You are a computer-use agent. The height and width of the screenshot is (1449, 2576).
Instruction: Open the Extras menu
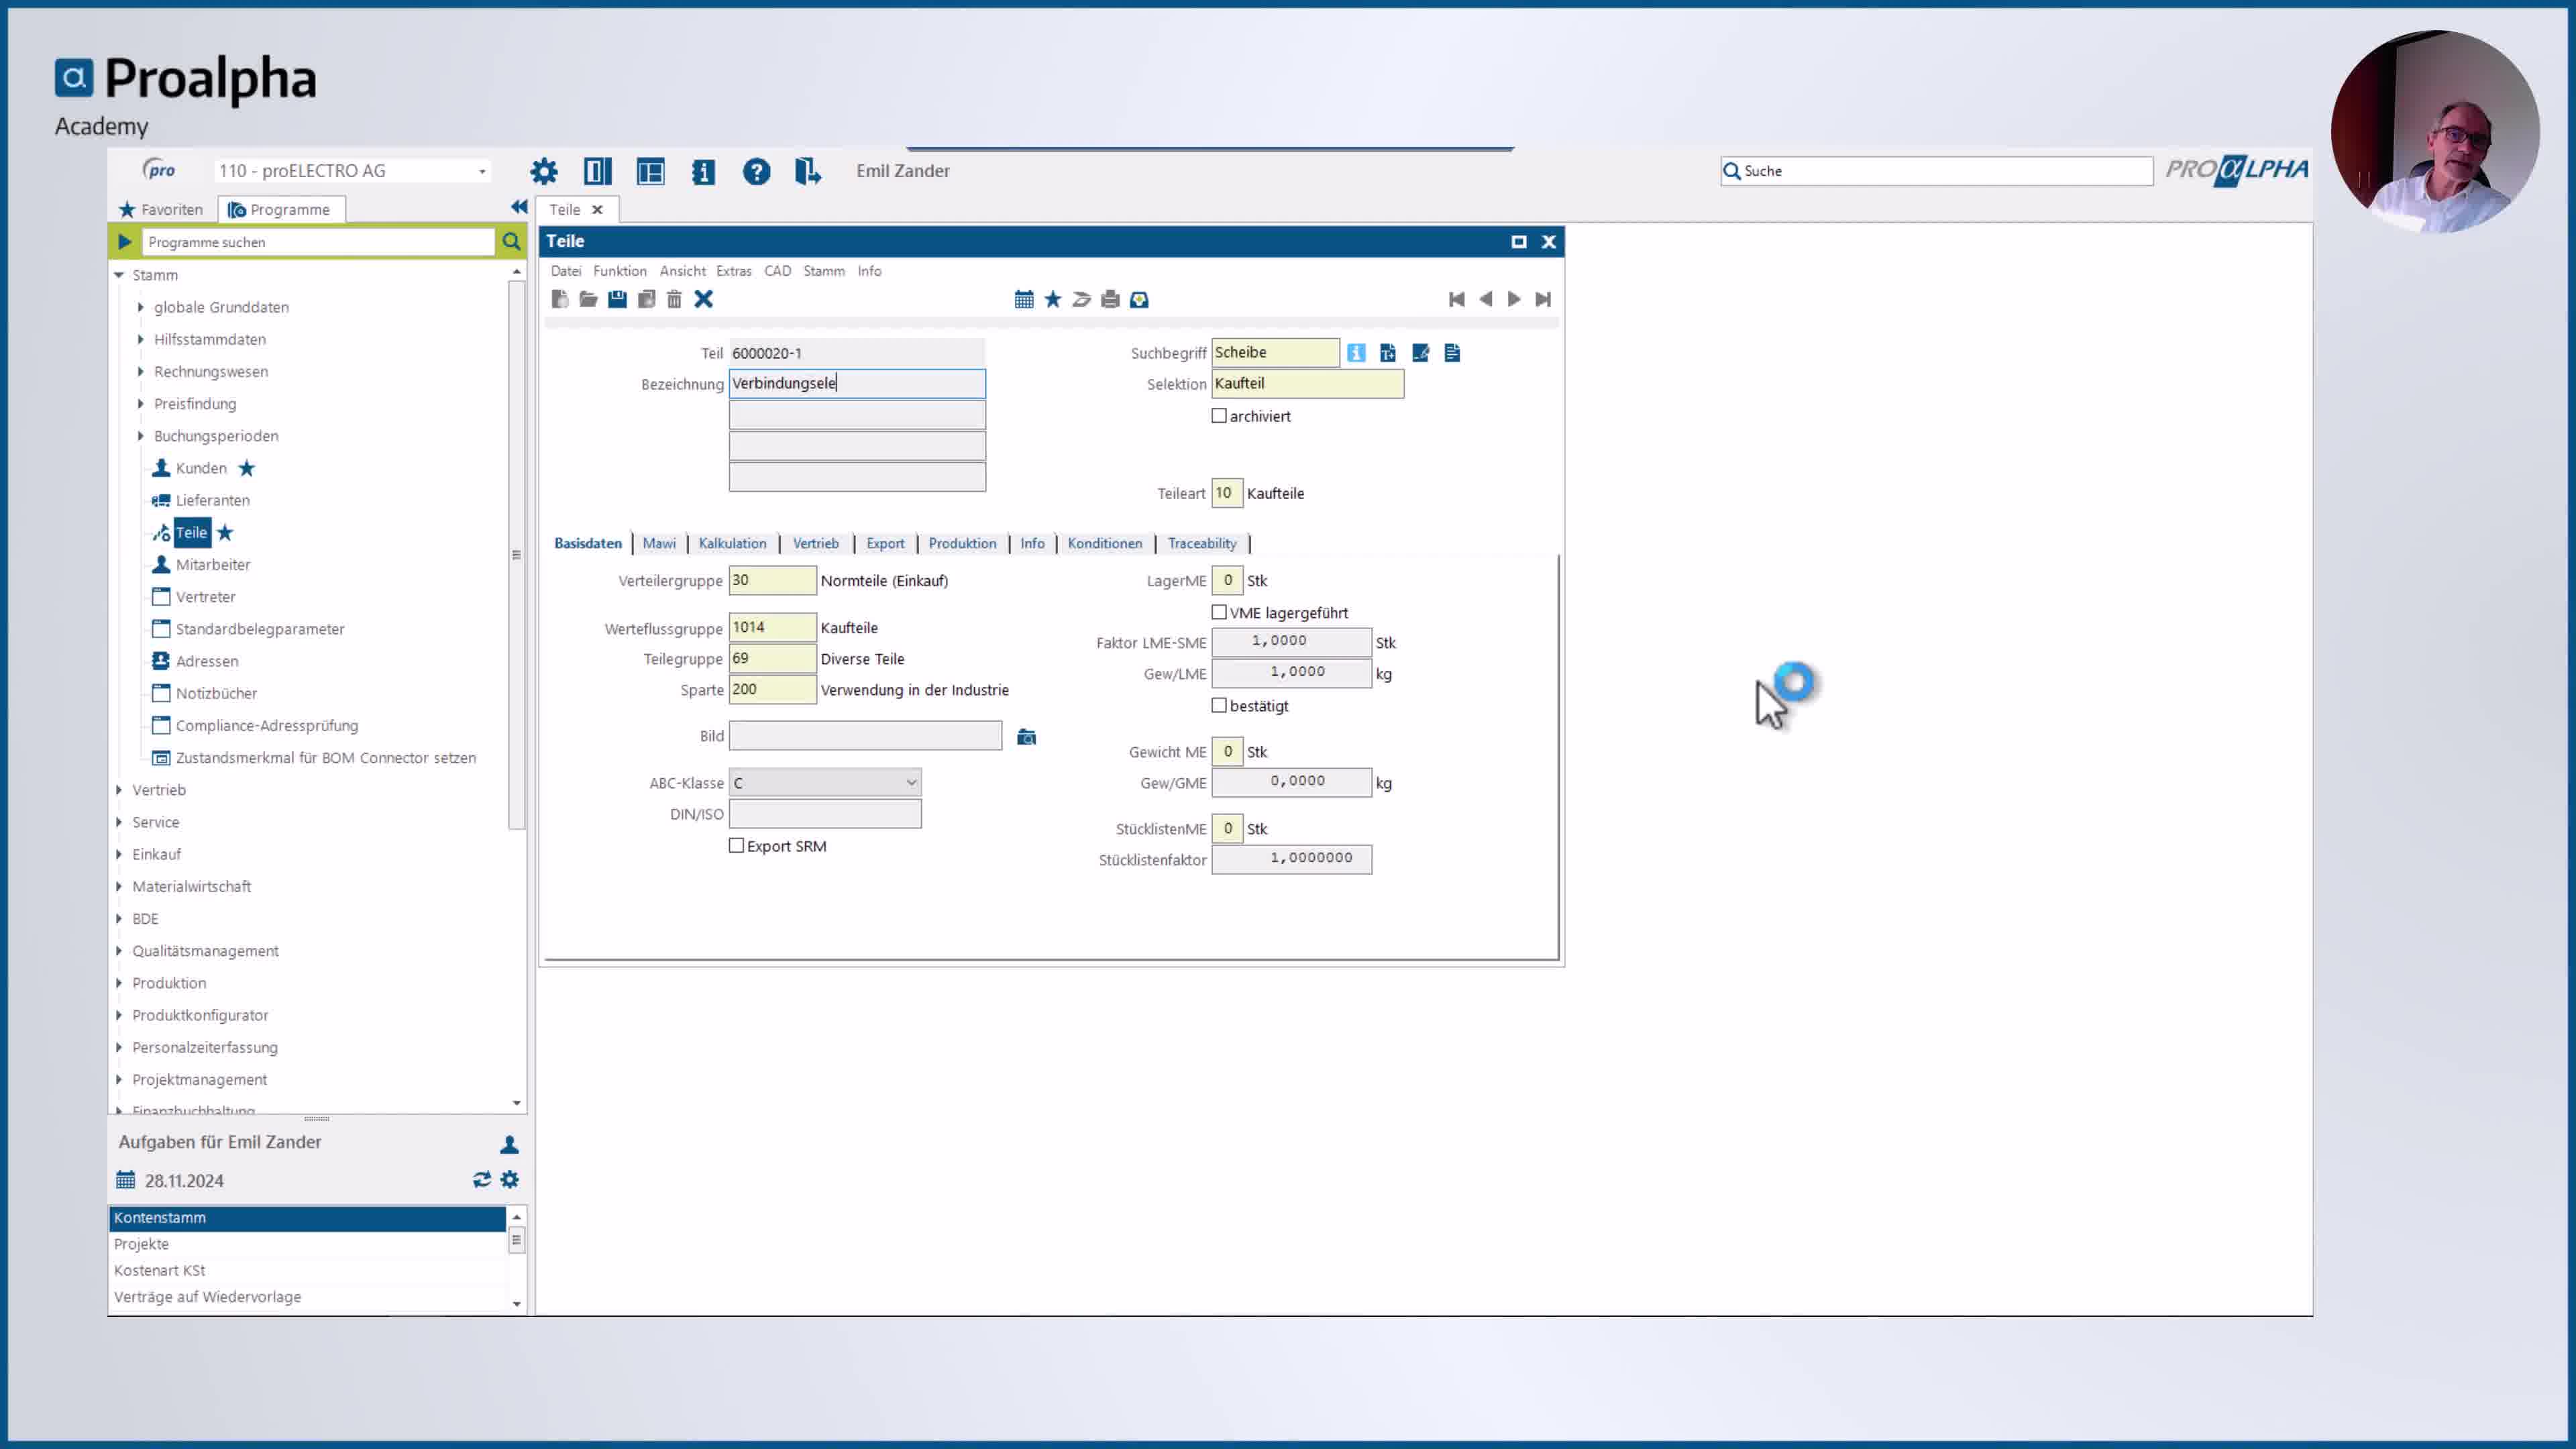coord(734,271)
